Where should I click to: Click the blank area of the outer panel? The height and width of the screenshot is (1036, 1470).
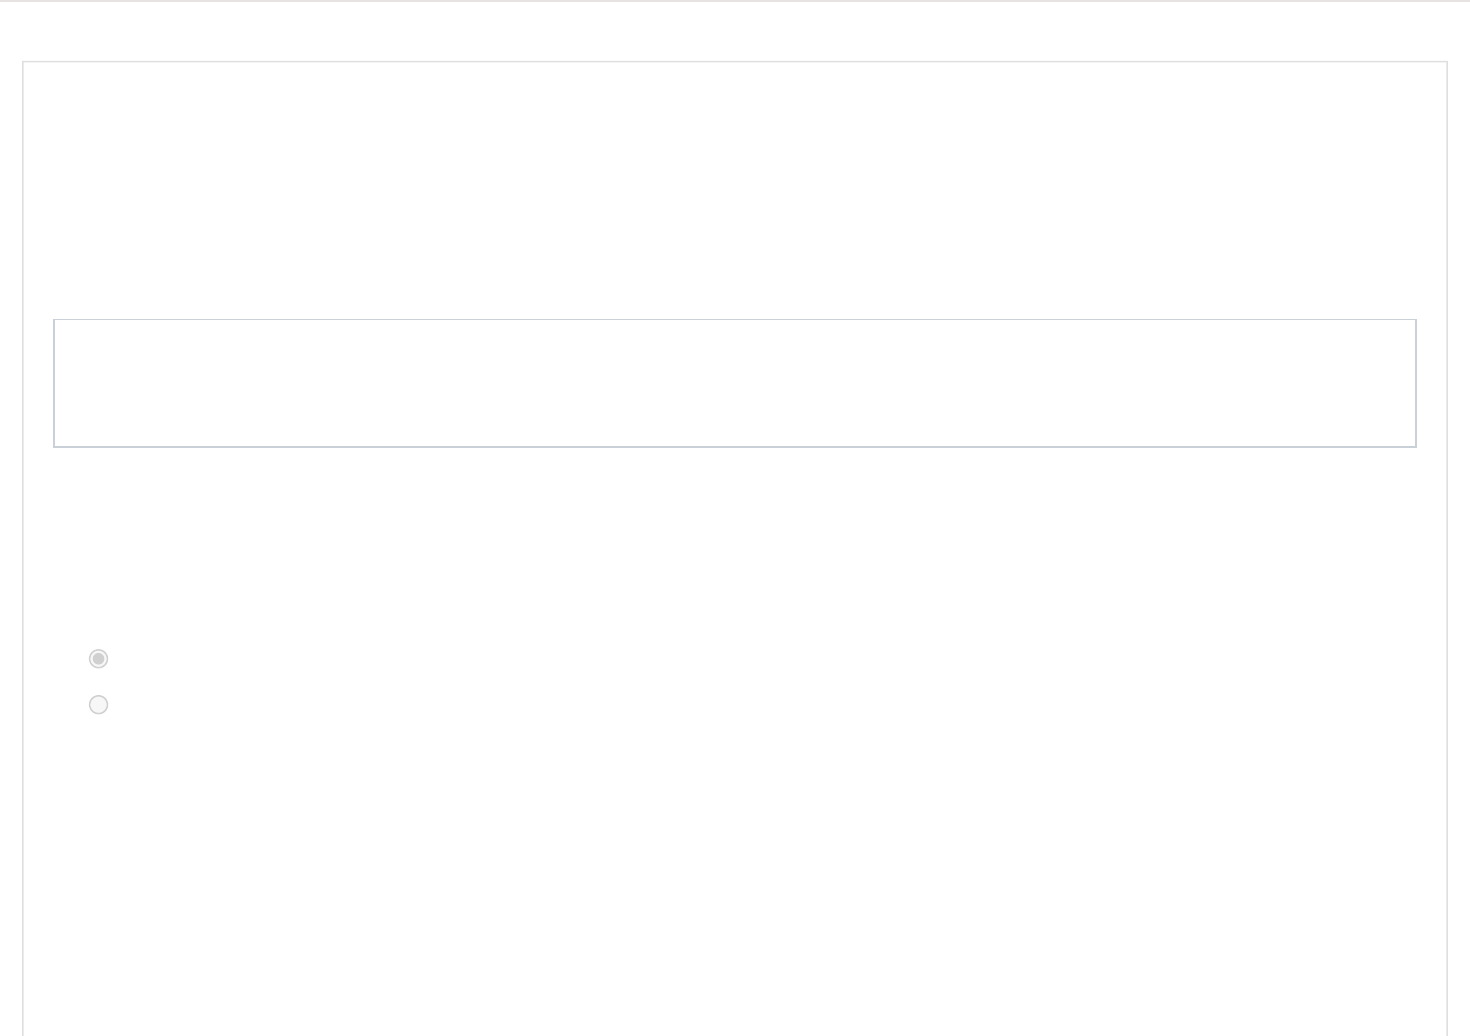pos(735,190)
